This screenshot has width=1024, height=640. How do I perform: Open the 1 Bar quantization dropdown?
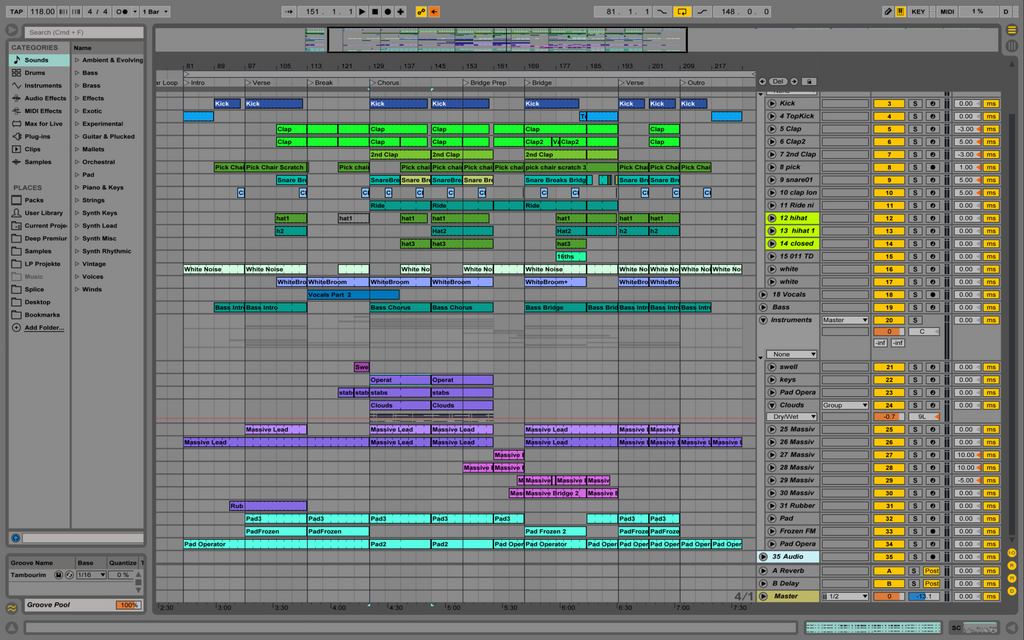[x=155, y=12]
